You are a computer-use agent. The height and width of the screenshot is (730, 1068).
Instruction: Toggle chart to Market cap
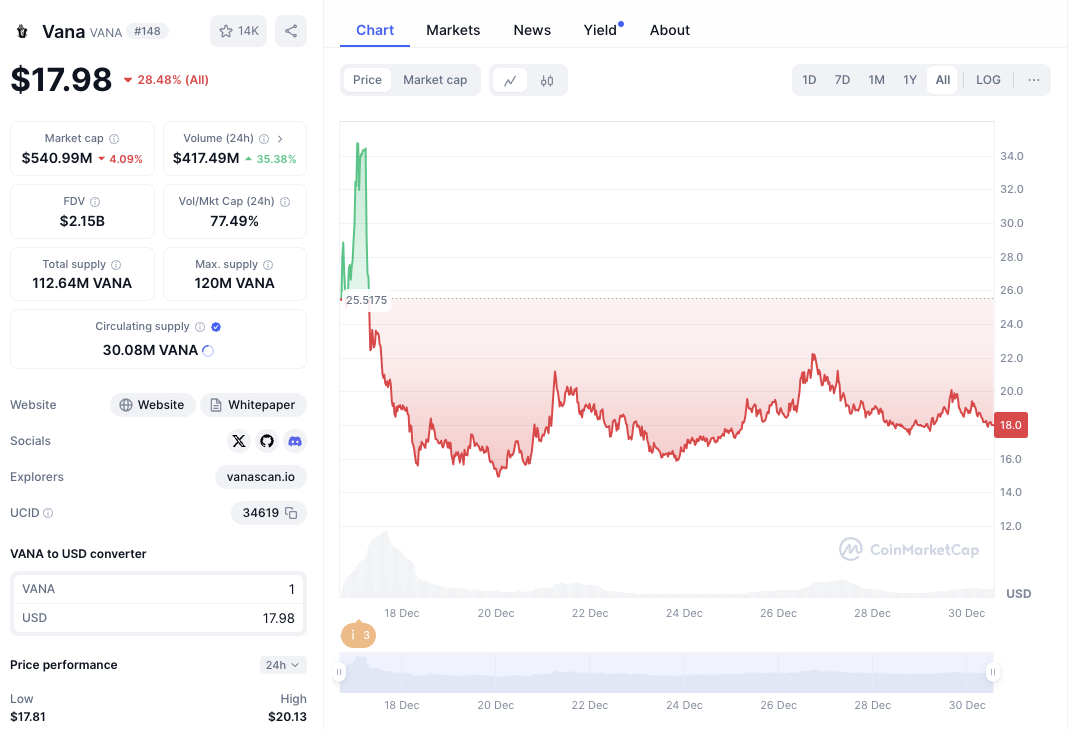point(435,80)
